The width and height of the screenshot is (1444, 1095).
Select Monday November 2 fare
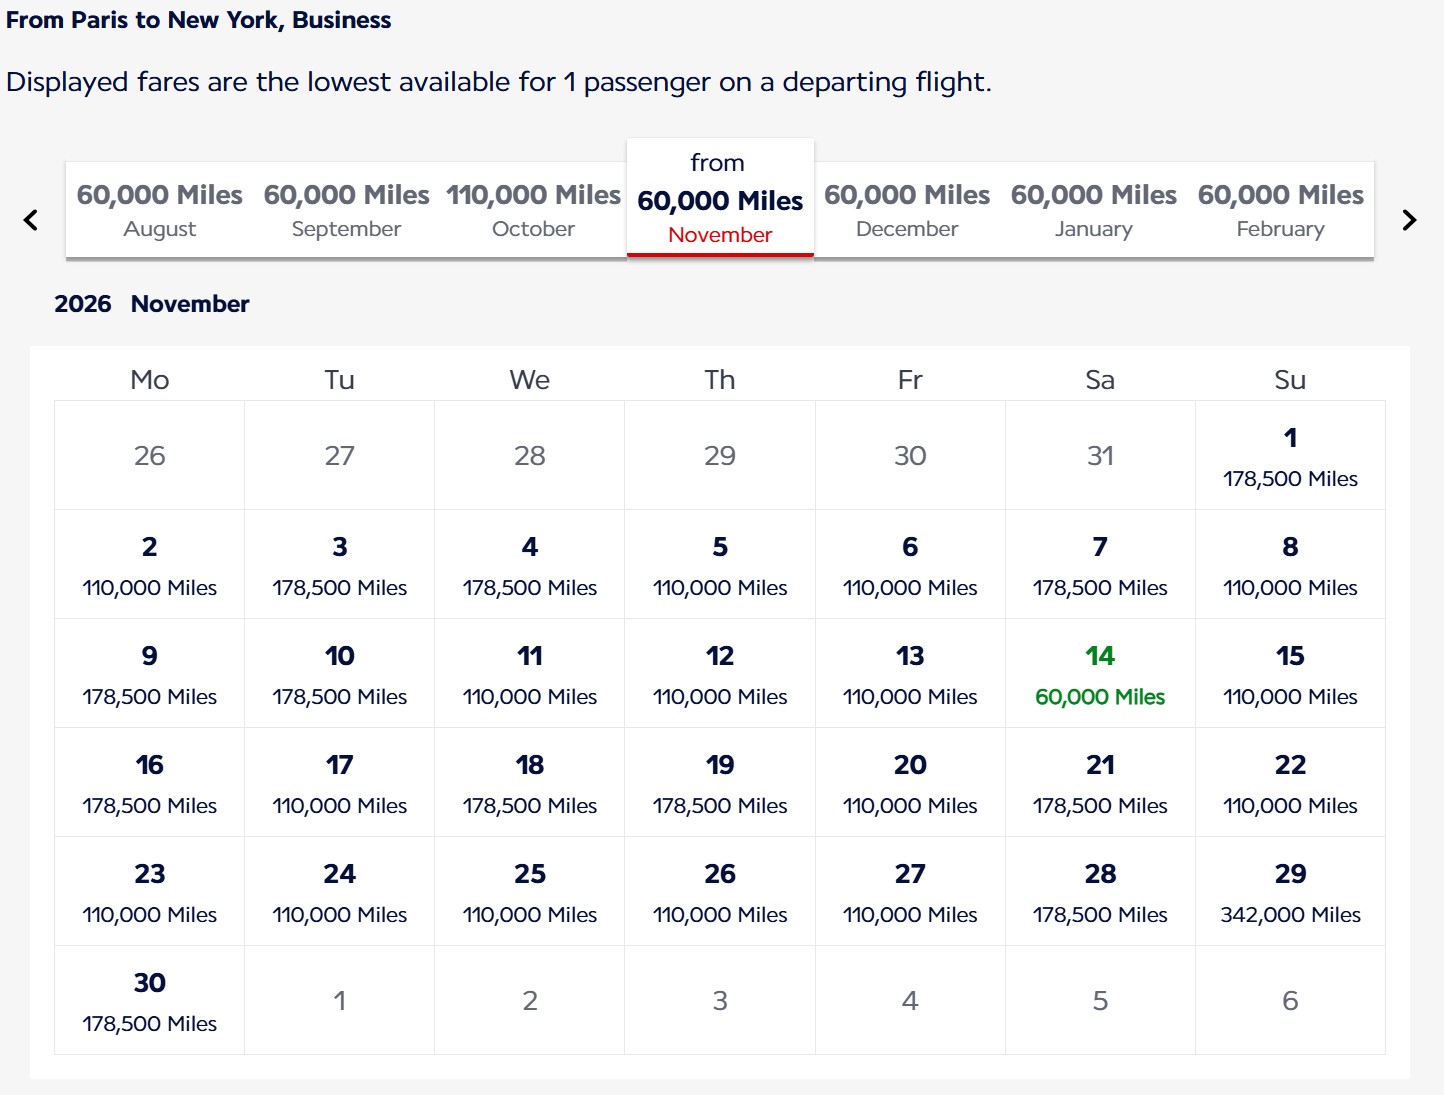pyautogui.click(x=150, y=565)
